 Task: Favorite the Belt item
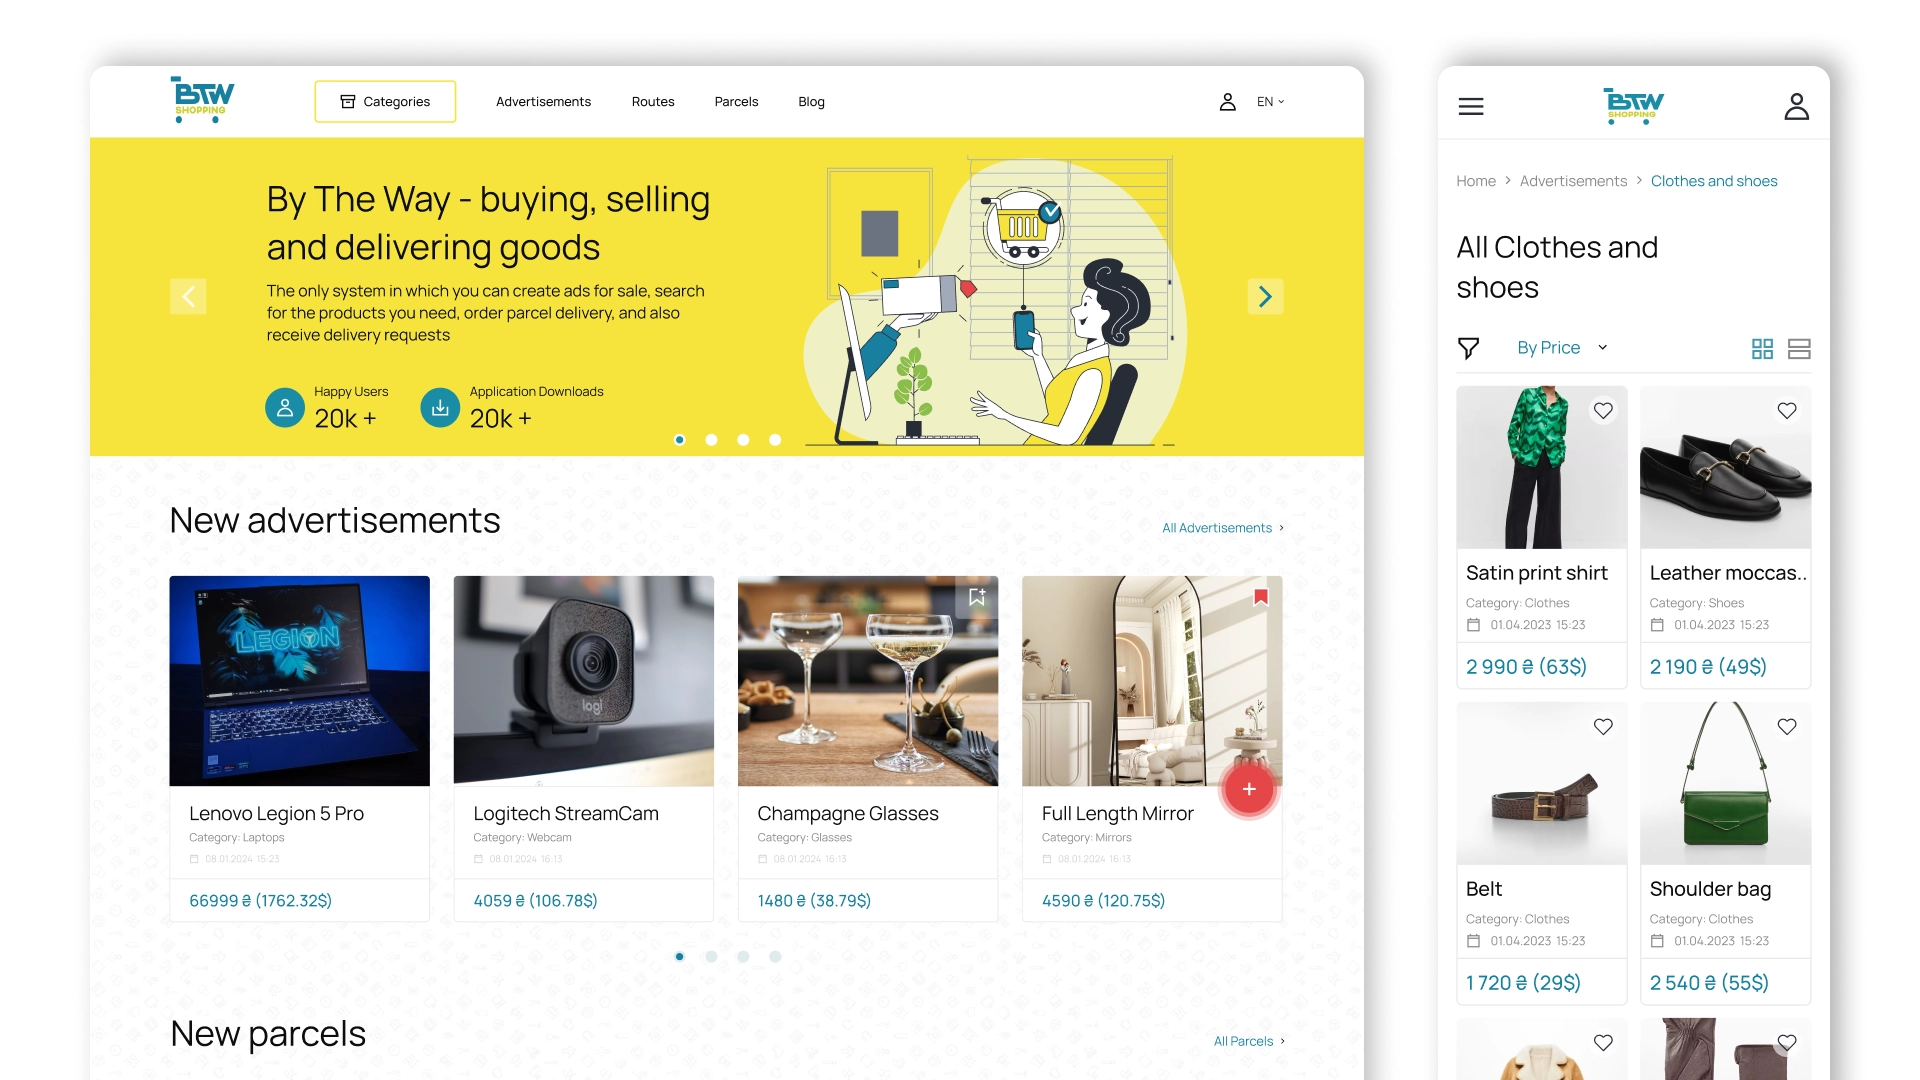pos(1603,727)
